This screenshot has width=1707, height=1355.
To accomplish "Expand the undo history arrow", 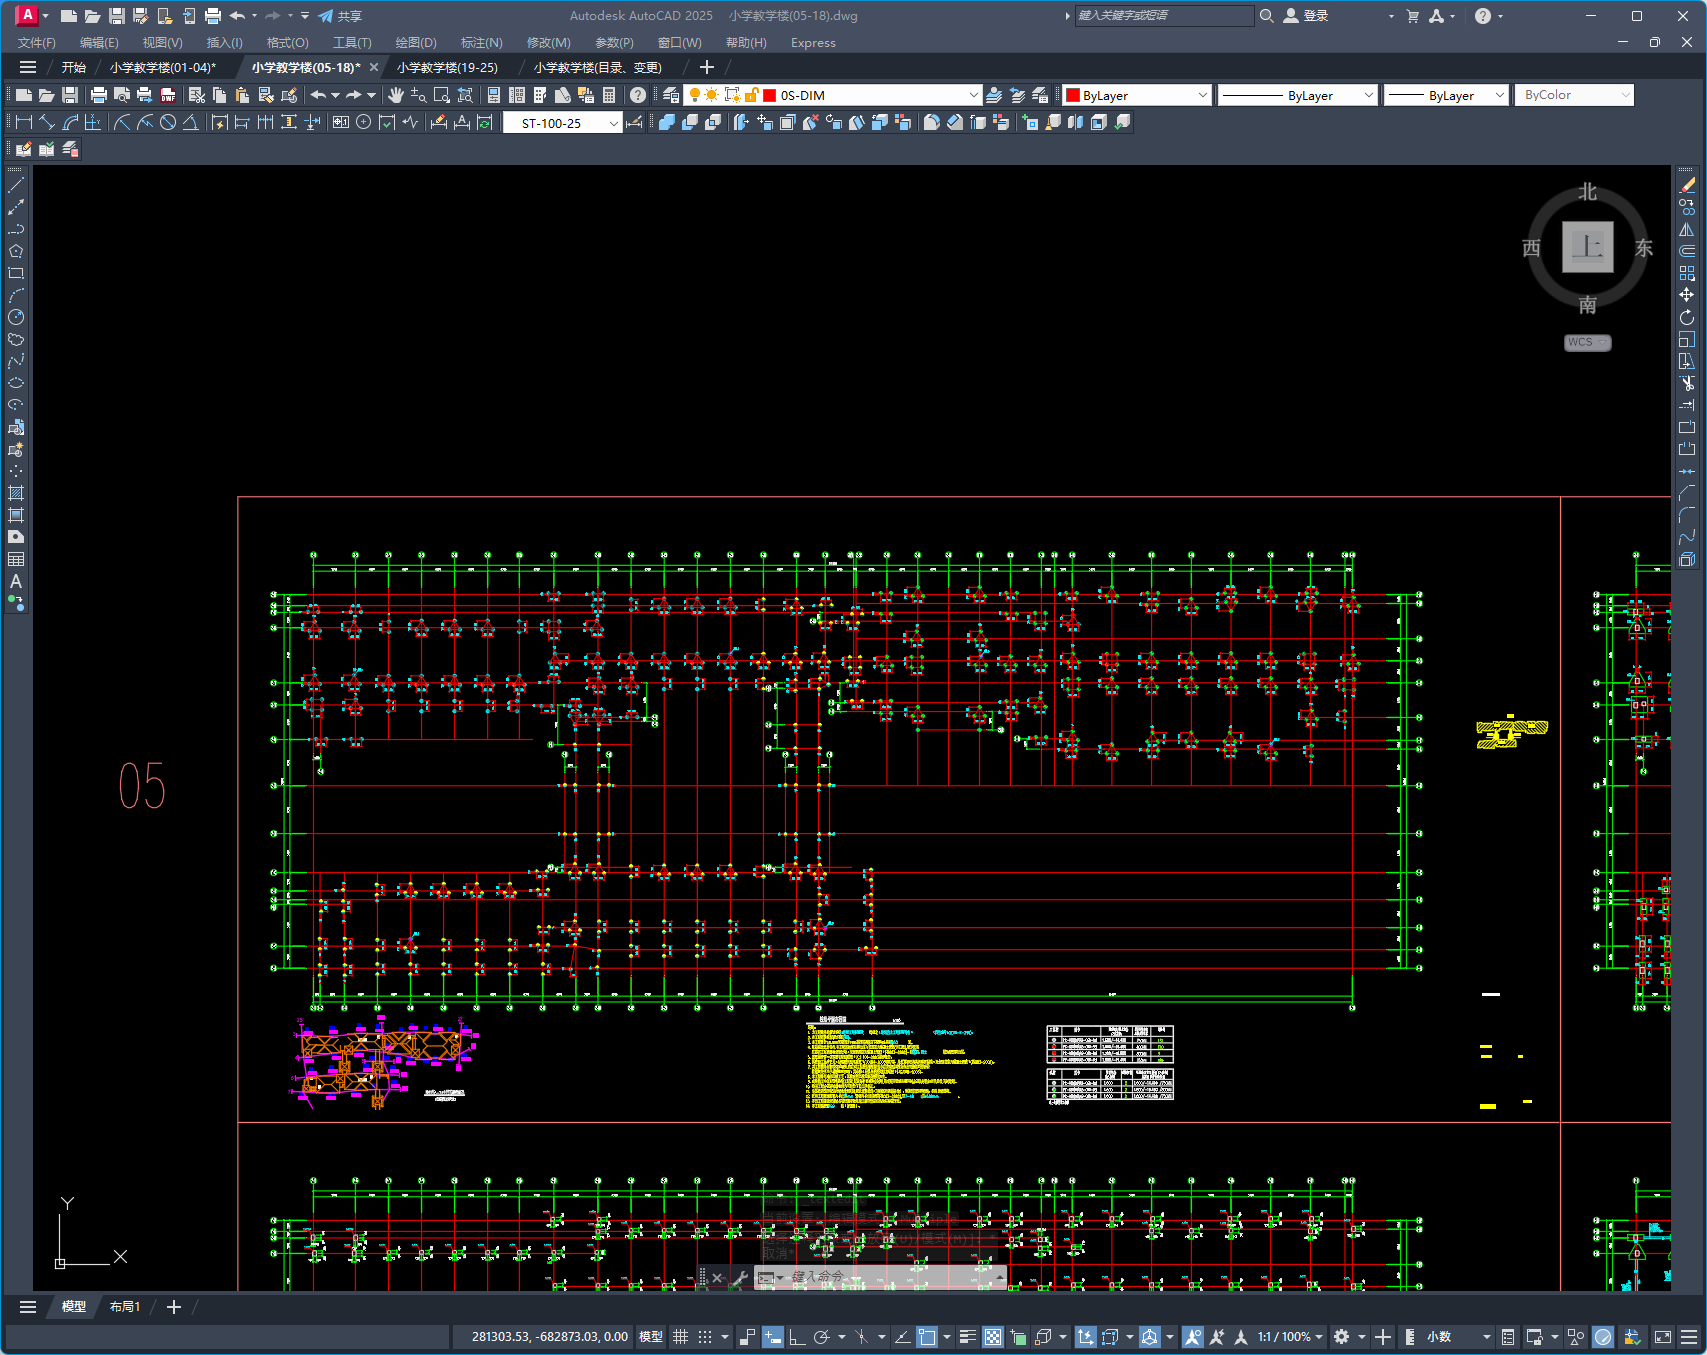I will (x=335, y=95).
